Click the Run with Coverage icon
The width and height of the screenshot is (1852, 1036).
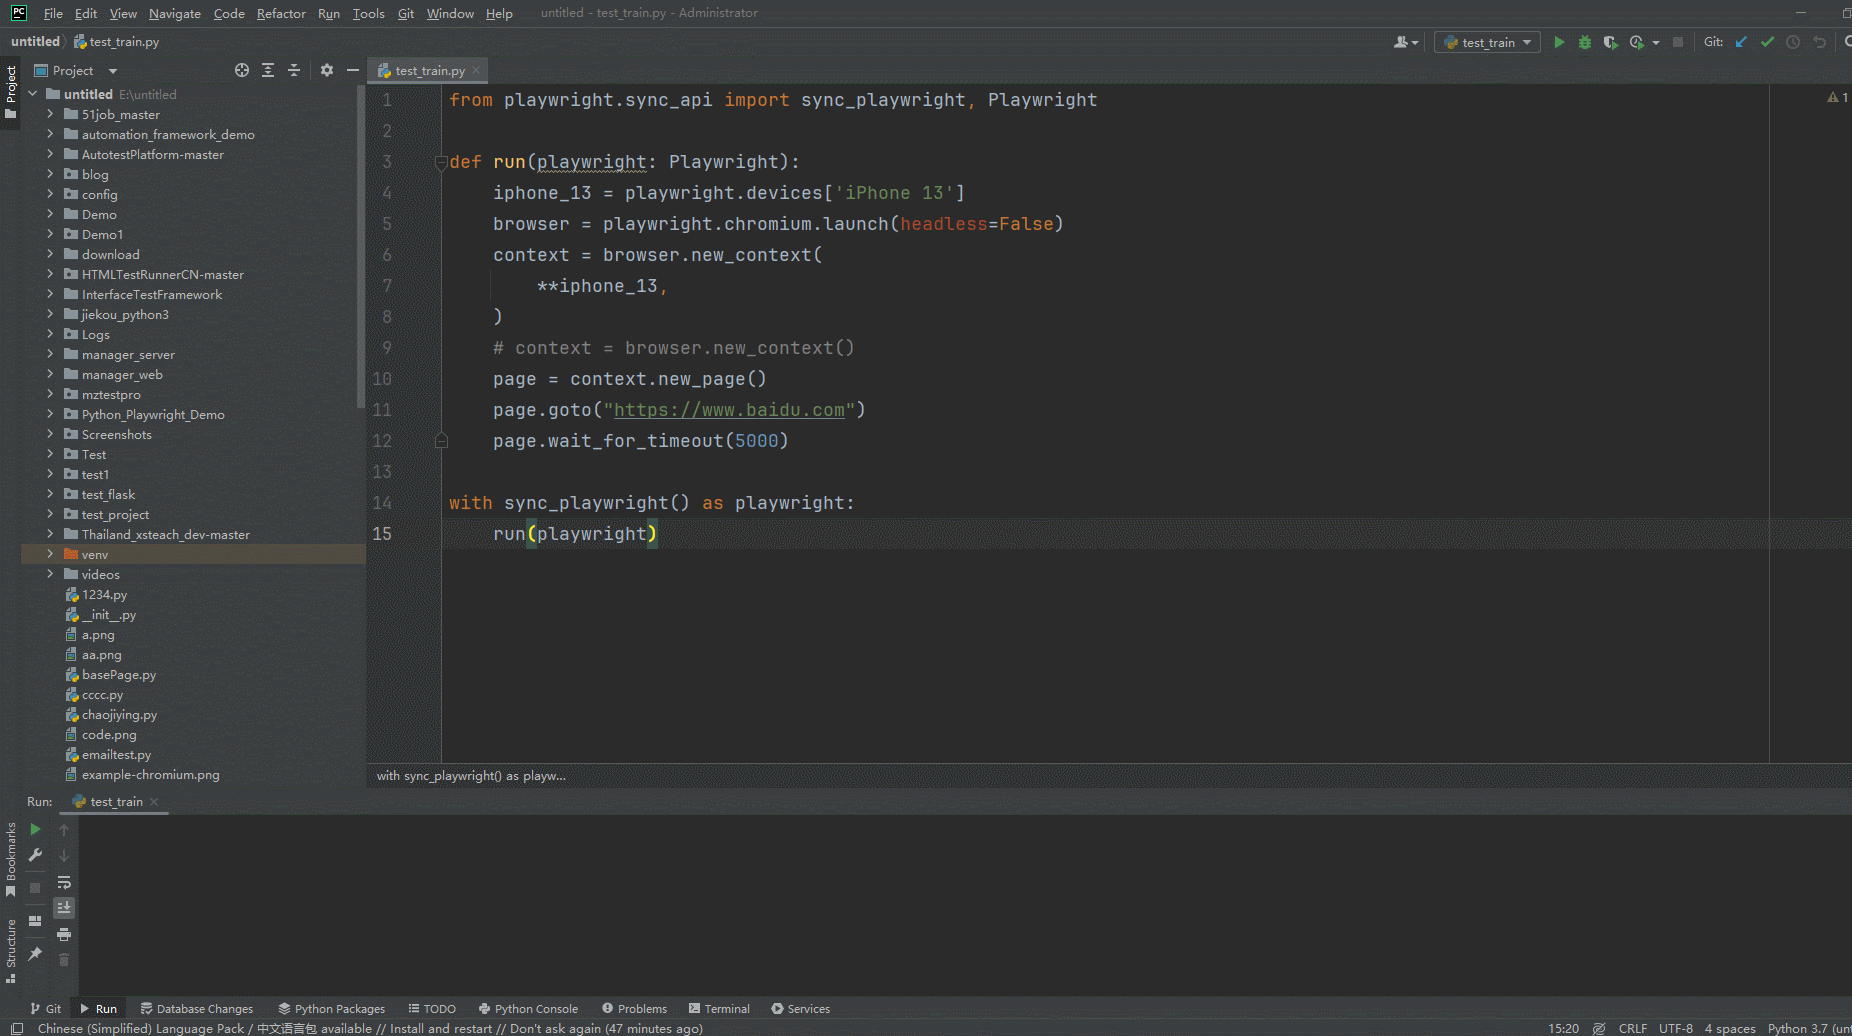pyautogui.click(x=1610, y=42)
